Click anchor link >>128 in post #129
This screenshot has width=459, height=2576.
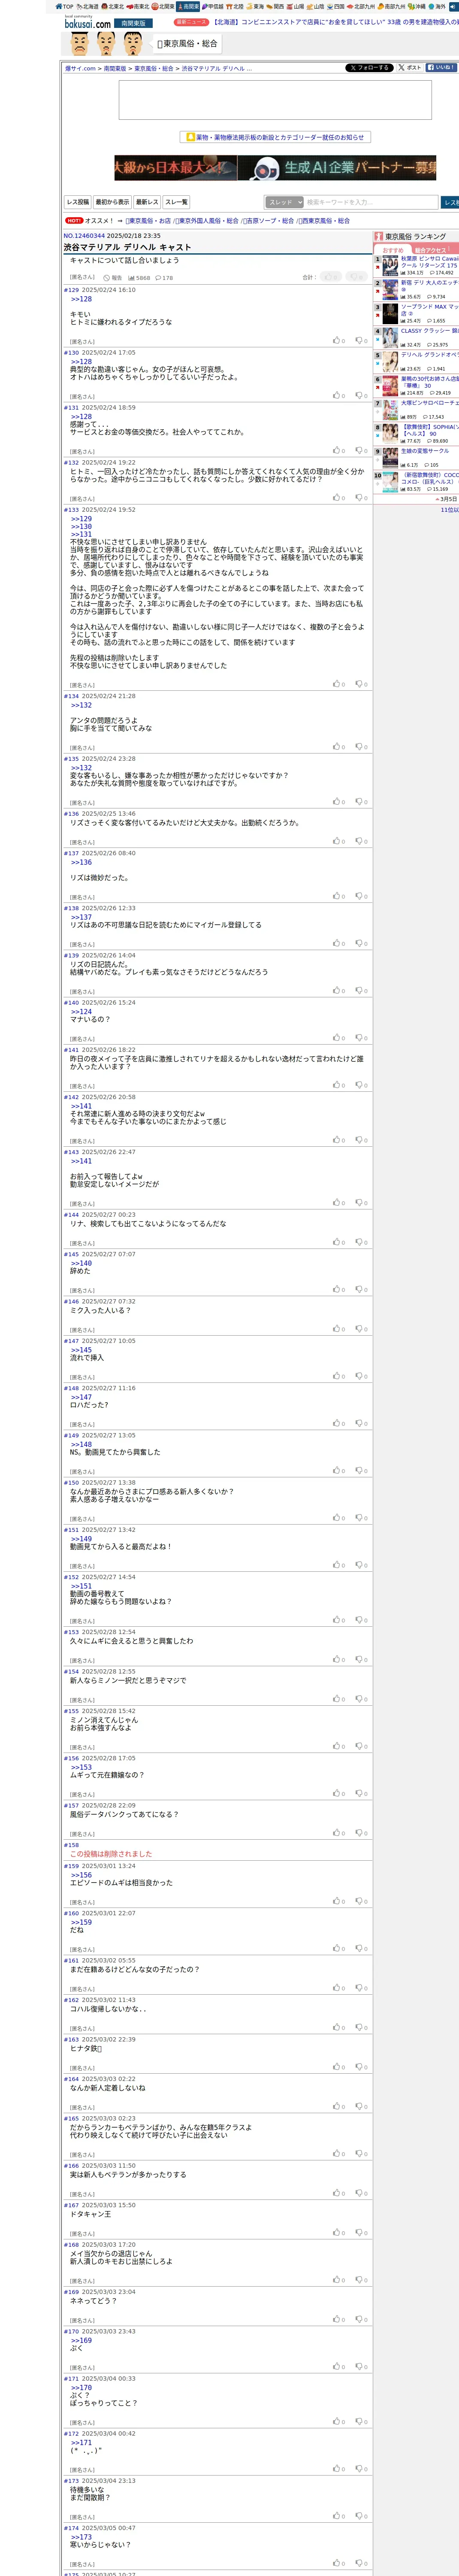[x=81, y=299]
